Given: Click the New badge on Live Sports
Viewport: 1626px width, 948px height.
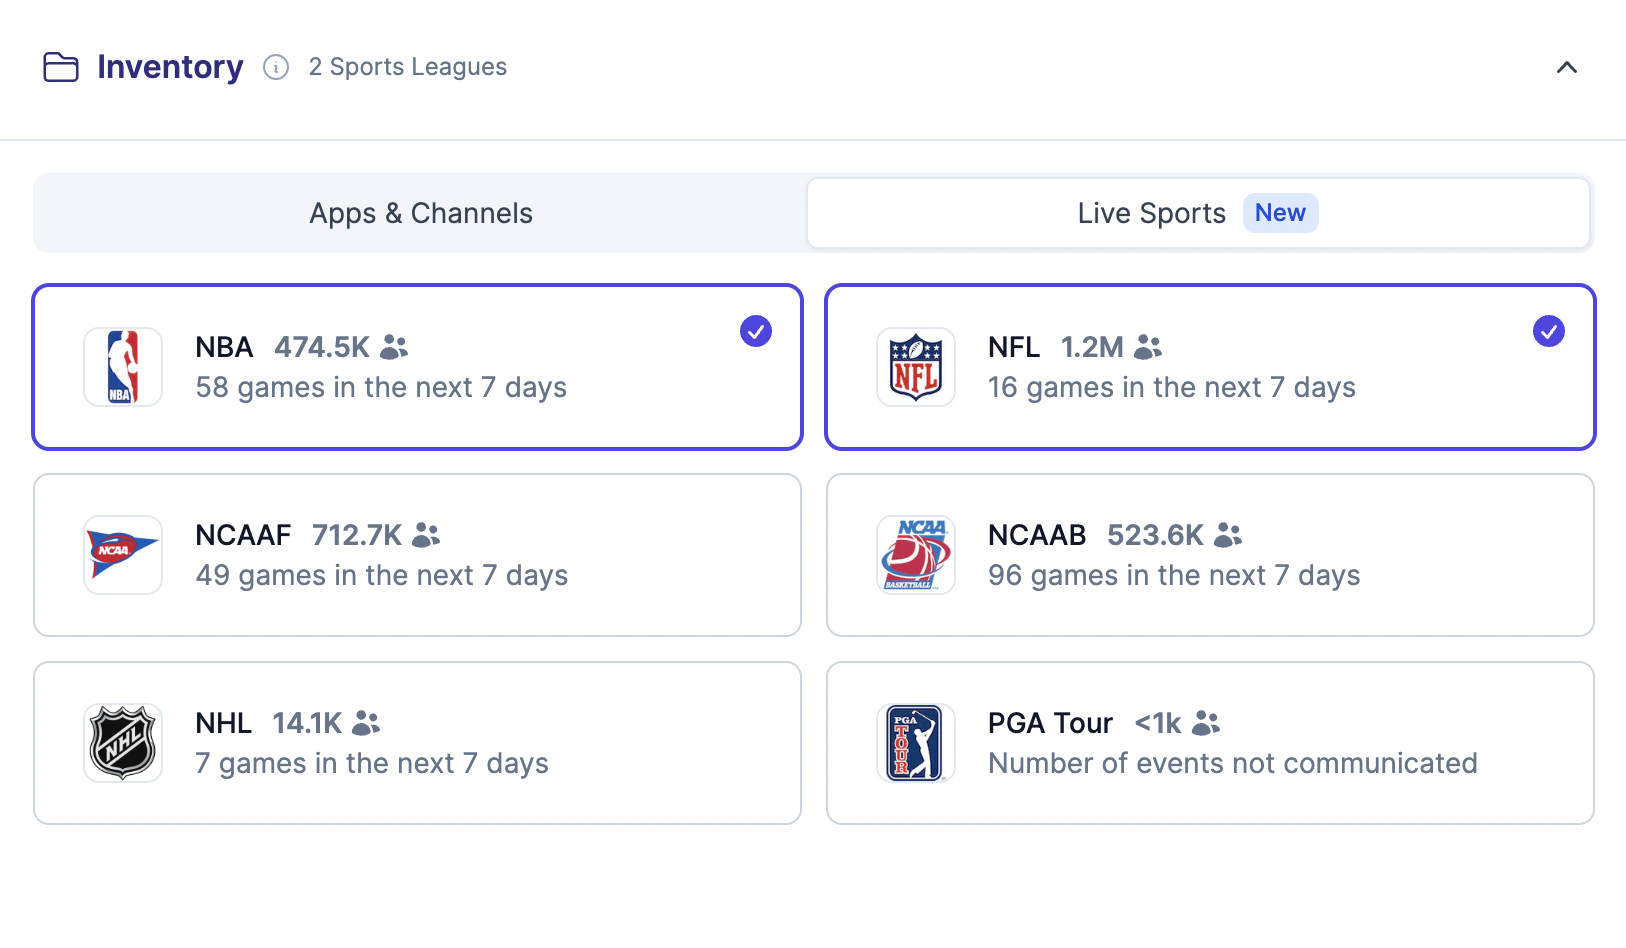Looking at the screenshot, I should tap(1280, 213).
